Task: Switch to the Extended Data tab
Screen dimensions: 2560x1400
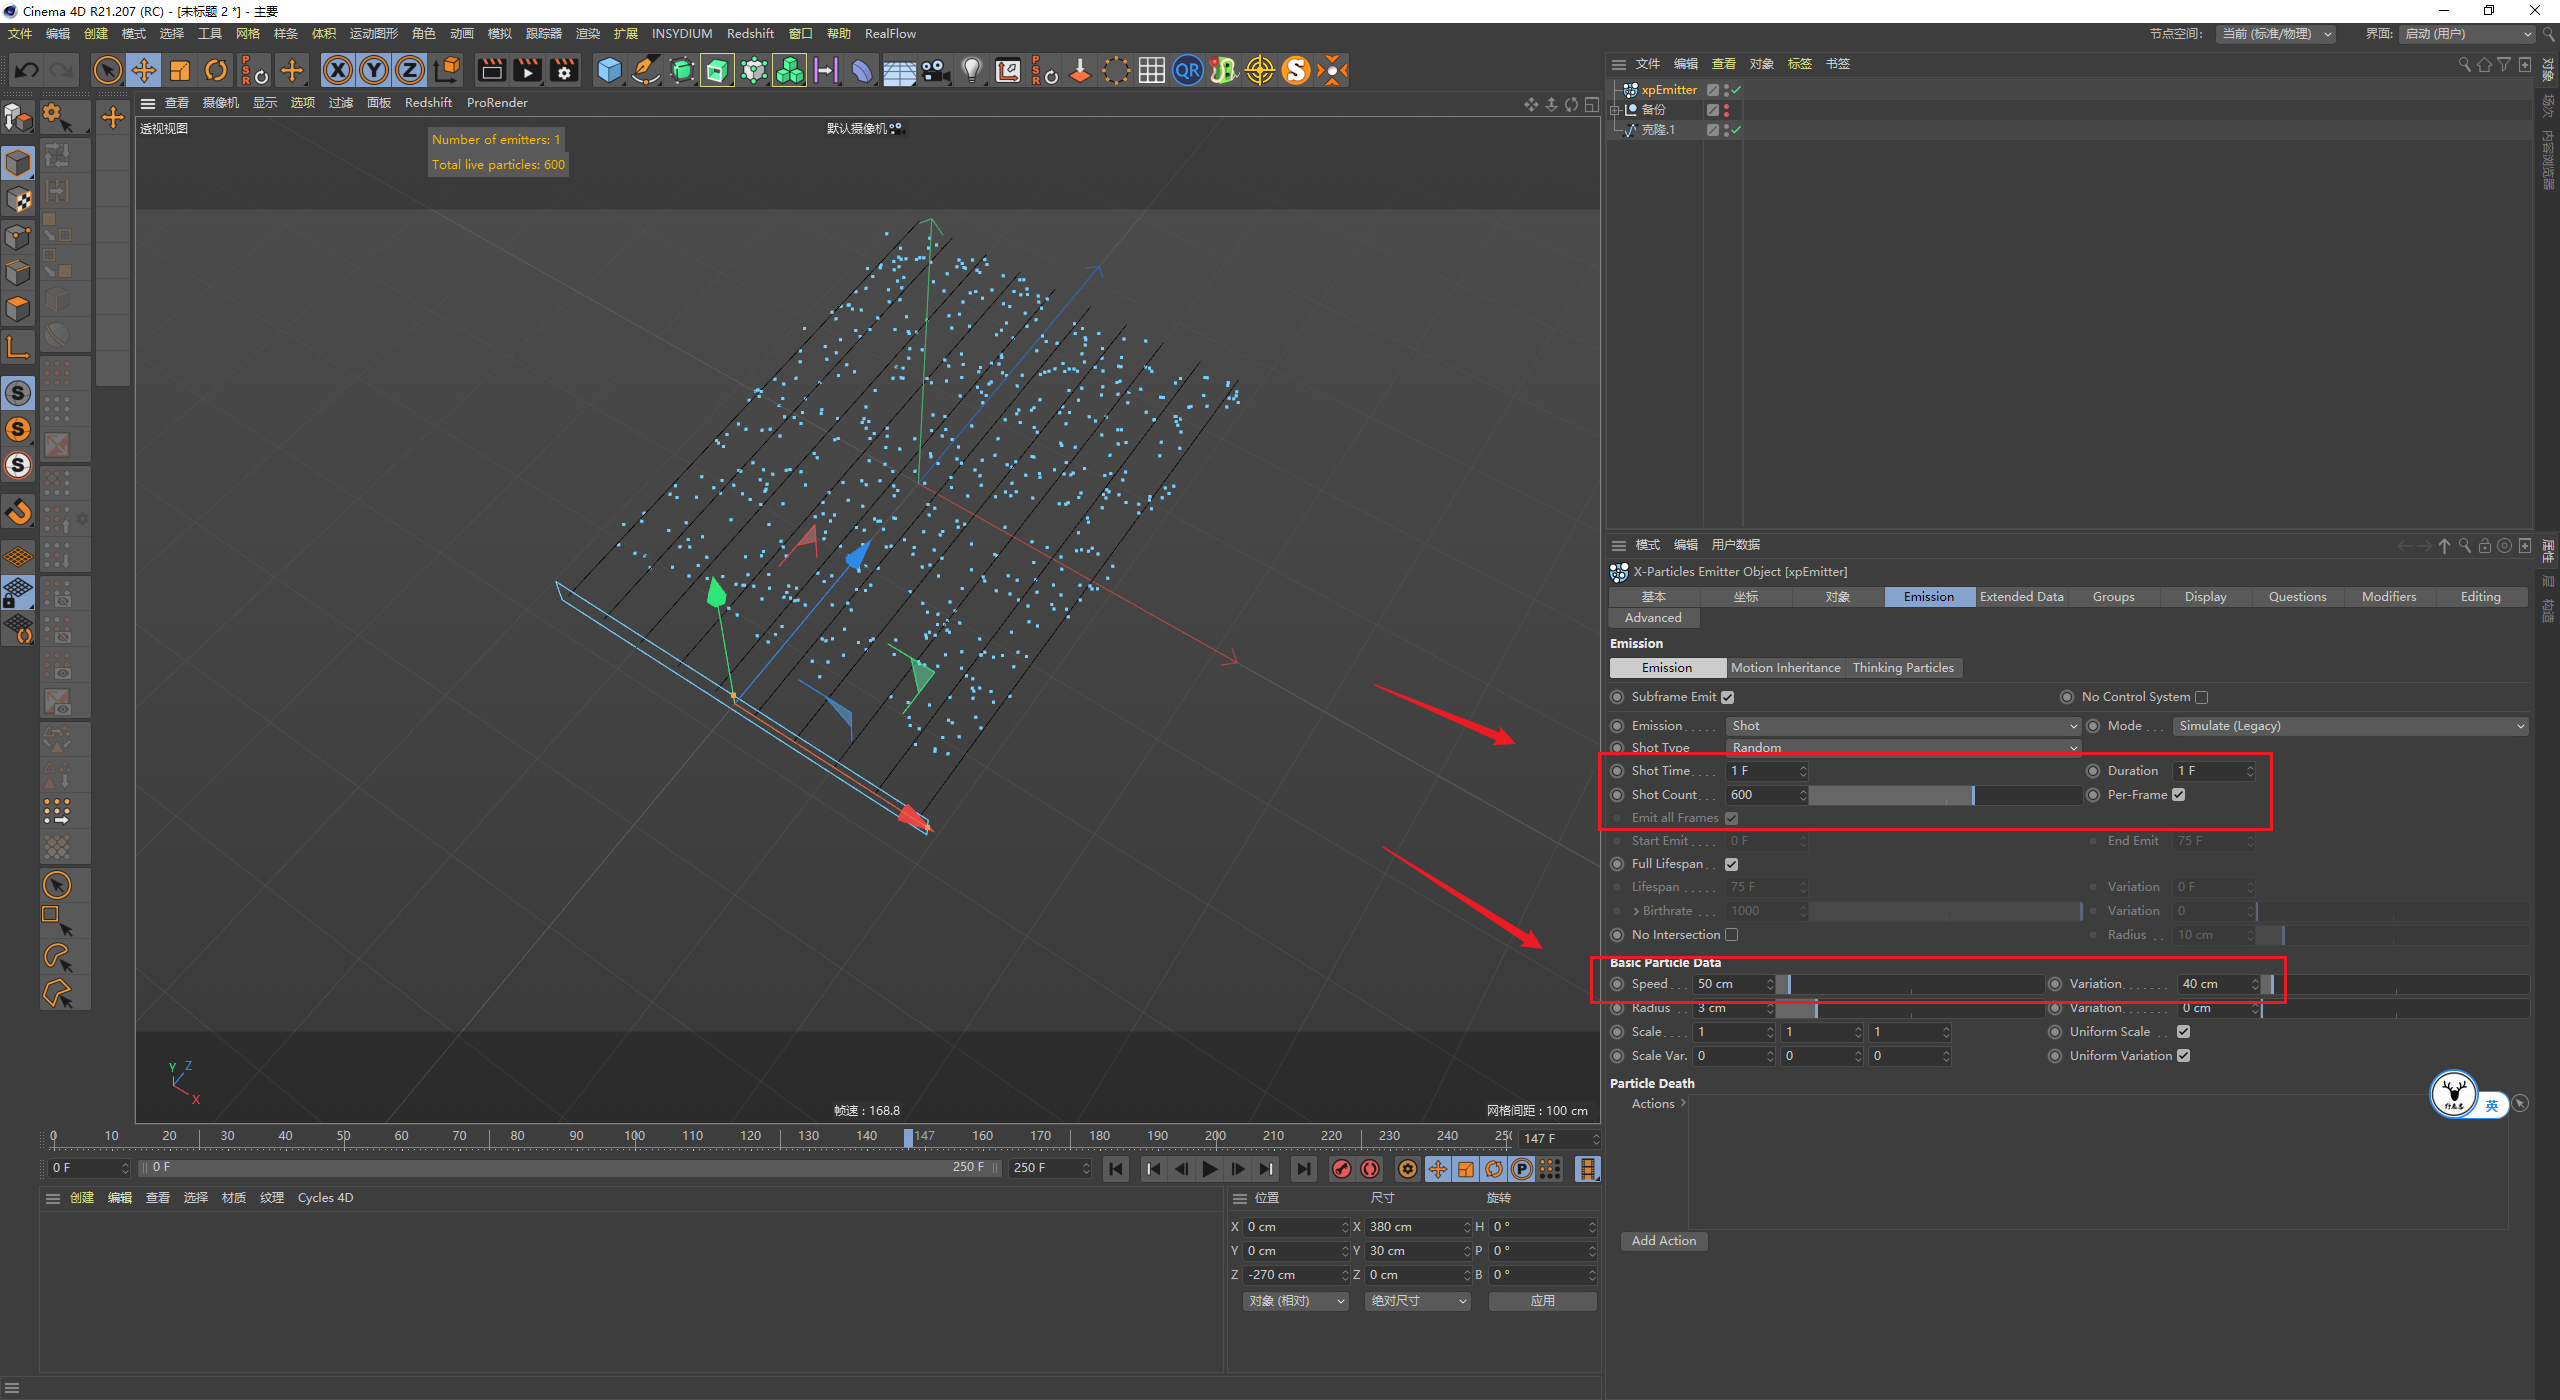Action: 2021,597
